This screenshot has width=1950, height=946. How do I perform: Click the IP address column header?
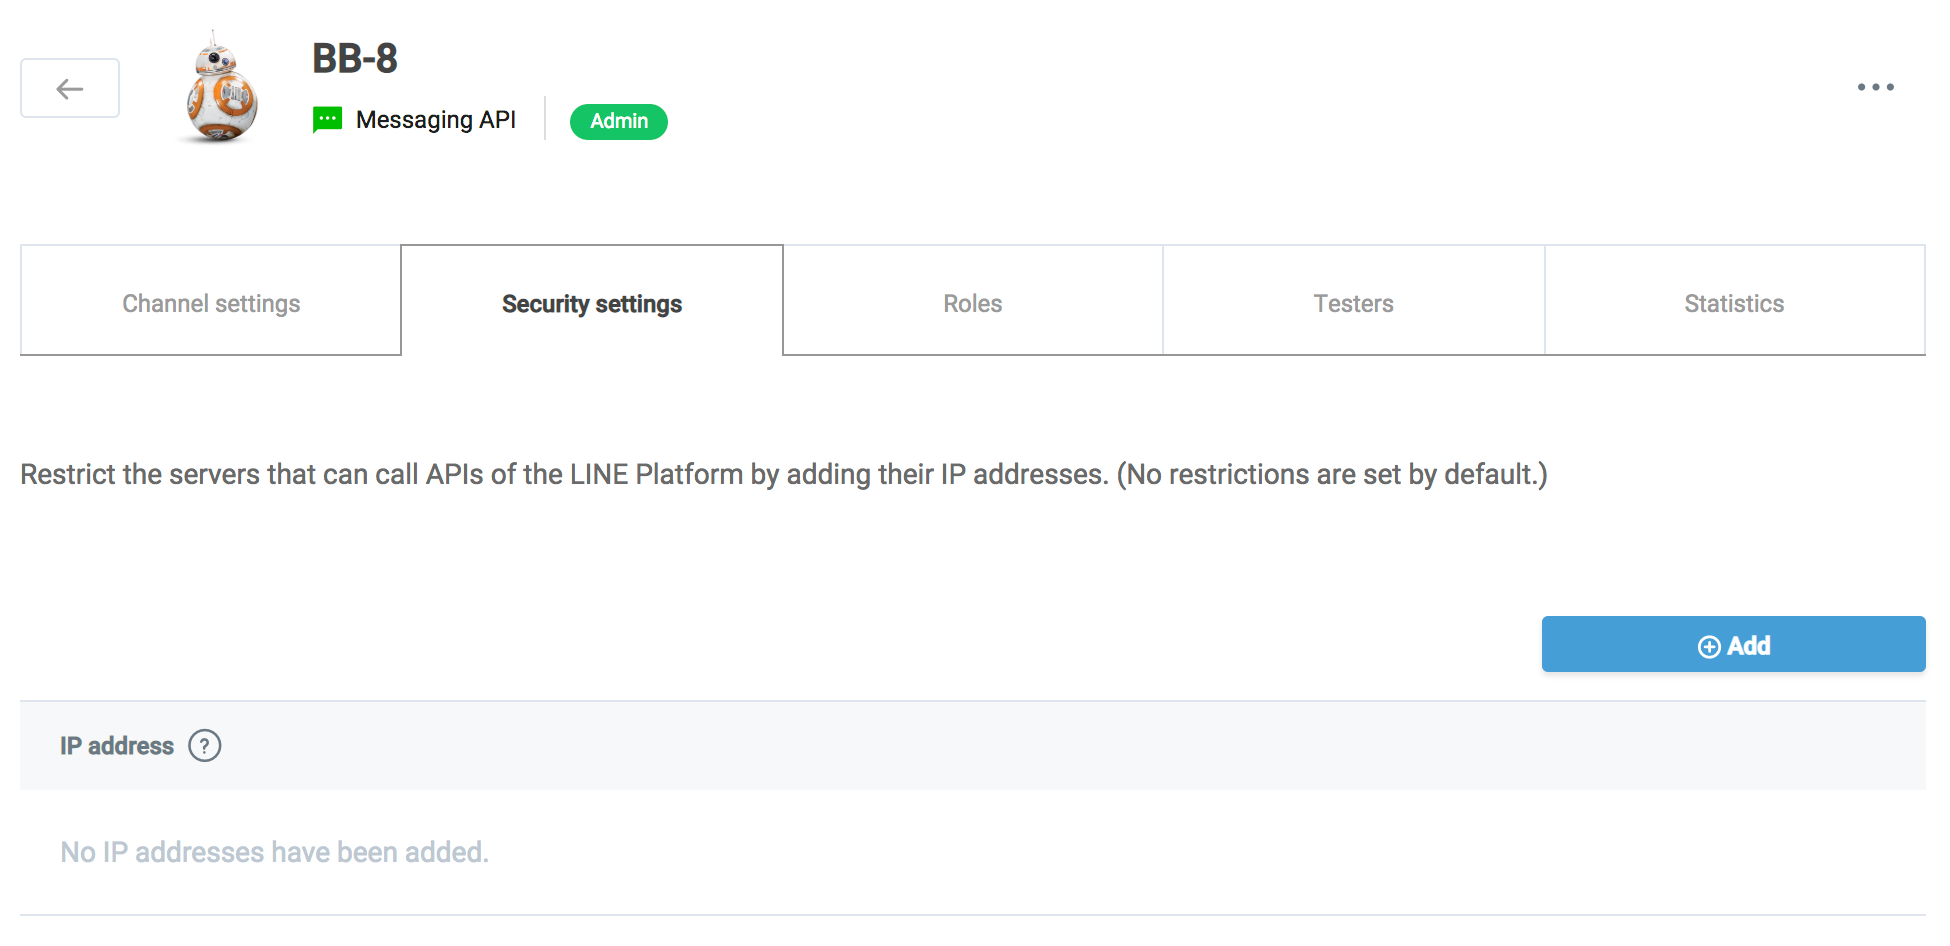tap(117, 746)
